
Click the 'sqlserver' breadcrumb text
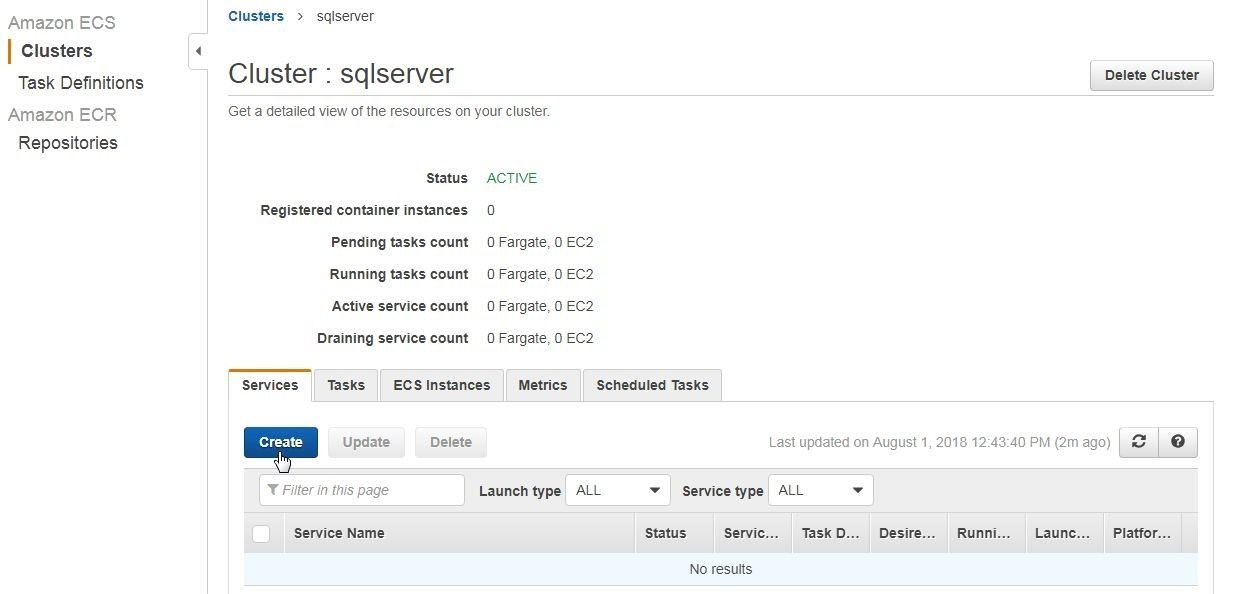coord(345,16)
